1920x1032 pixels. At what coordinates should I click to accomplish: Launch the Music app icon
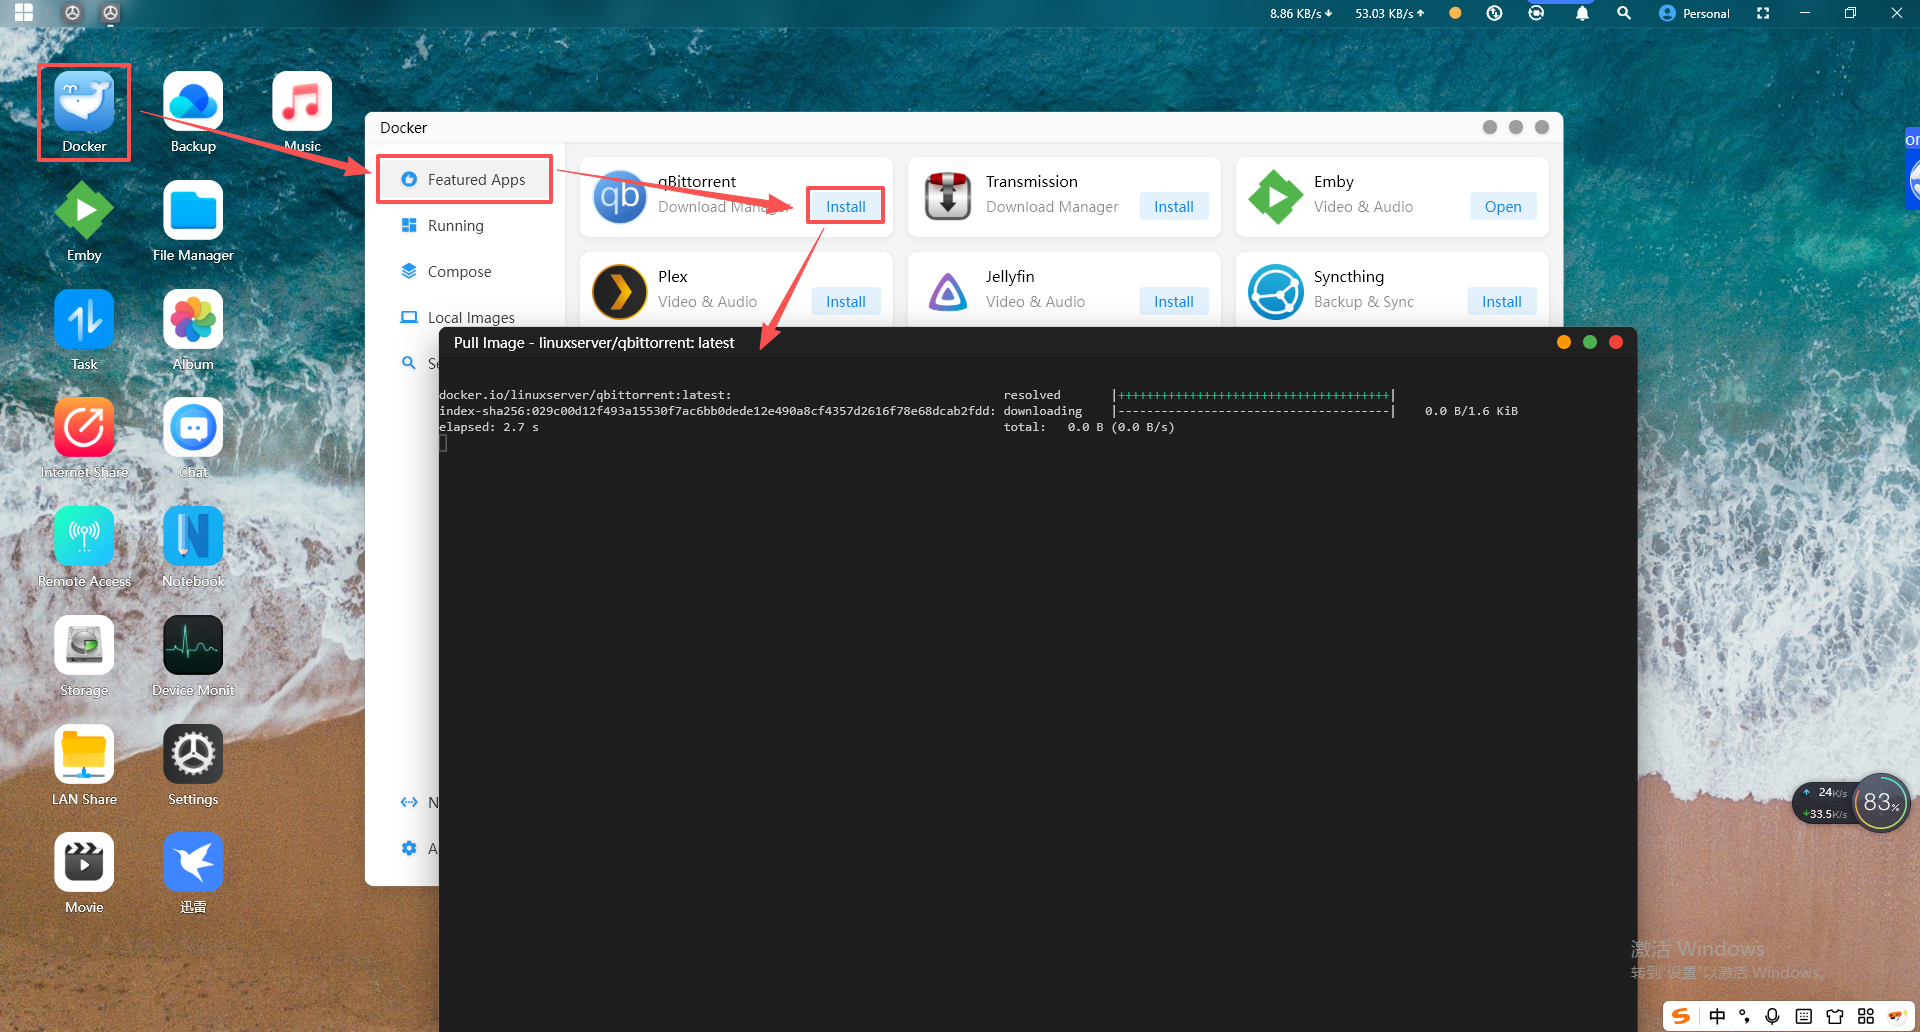302,101
